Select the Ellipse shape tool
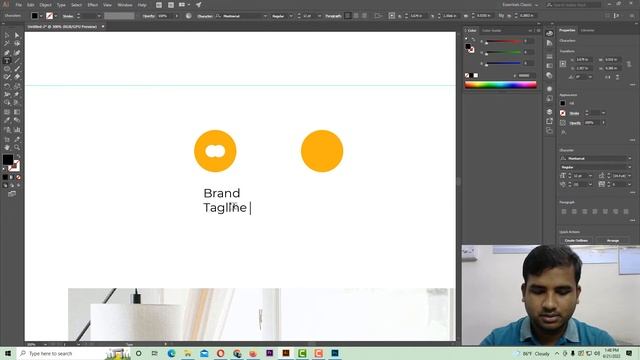Viewport: 640px width, 360px height. tap(7, 69)
